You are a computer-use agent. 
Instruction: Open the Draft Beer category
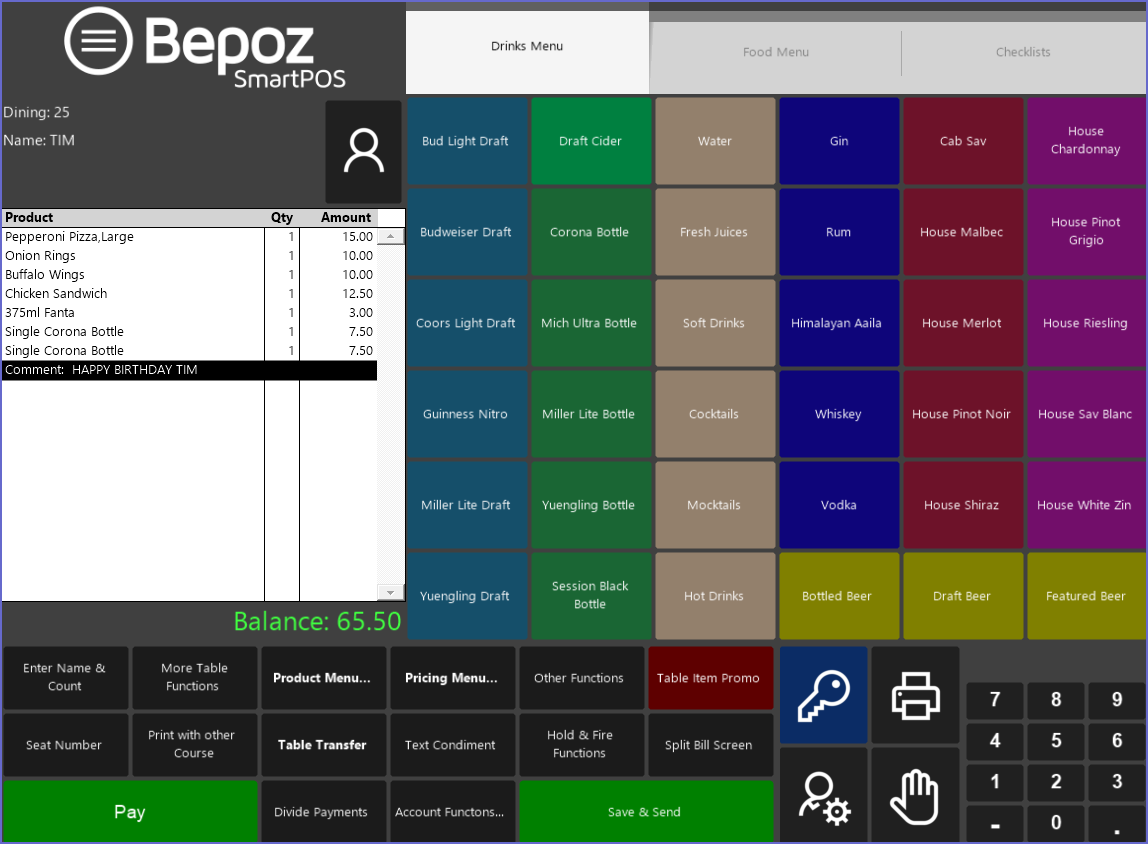pos(963,596)
